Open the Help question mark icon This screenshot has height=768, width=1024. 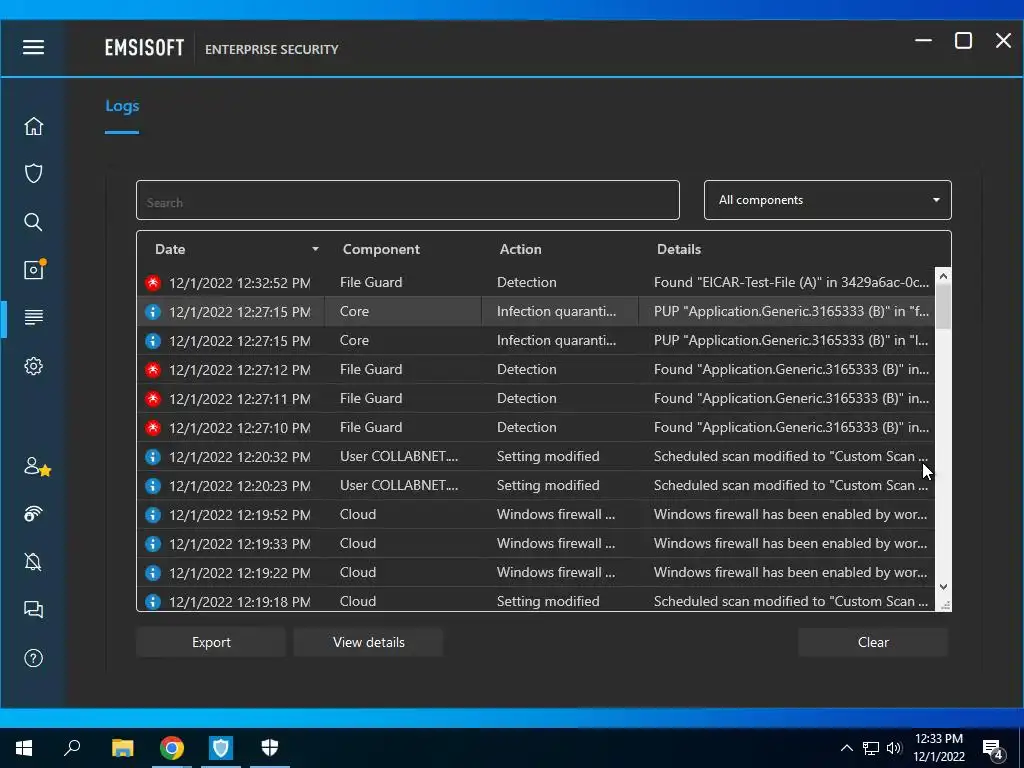(33, 658)
